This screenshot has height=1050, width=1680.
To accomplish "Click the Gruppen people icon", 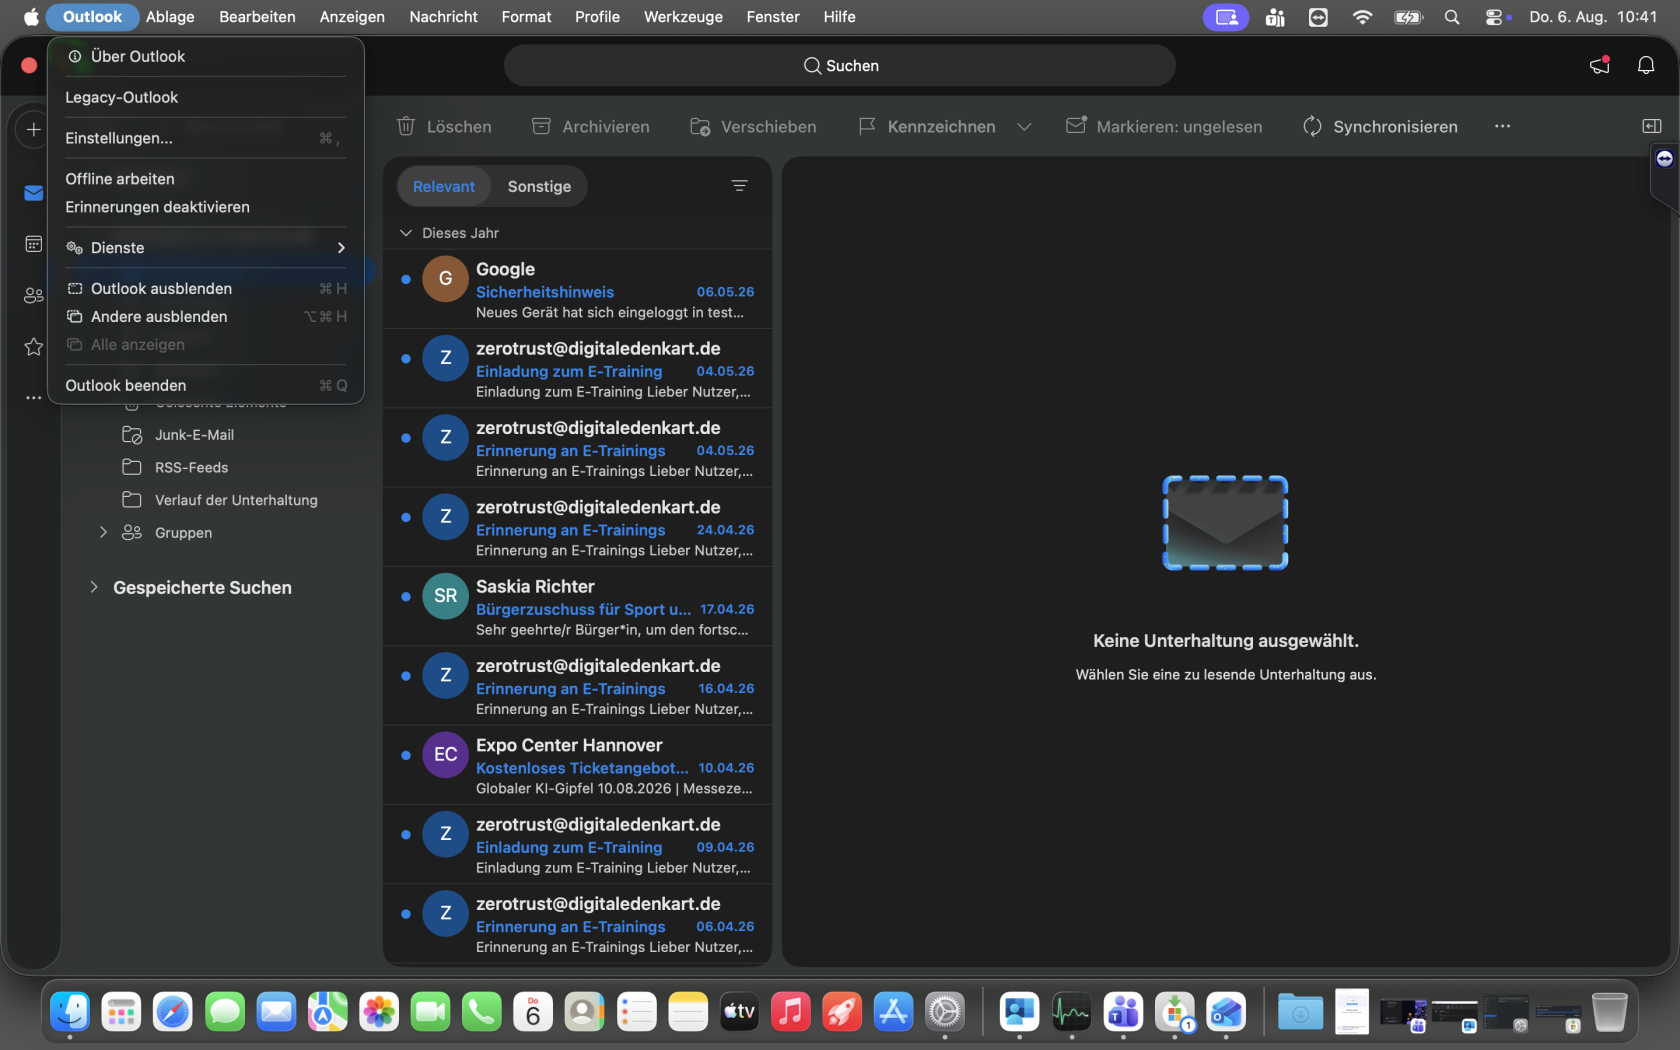I will tap(132, 533).
